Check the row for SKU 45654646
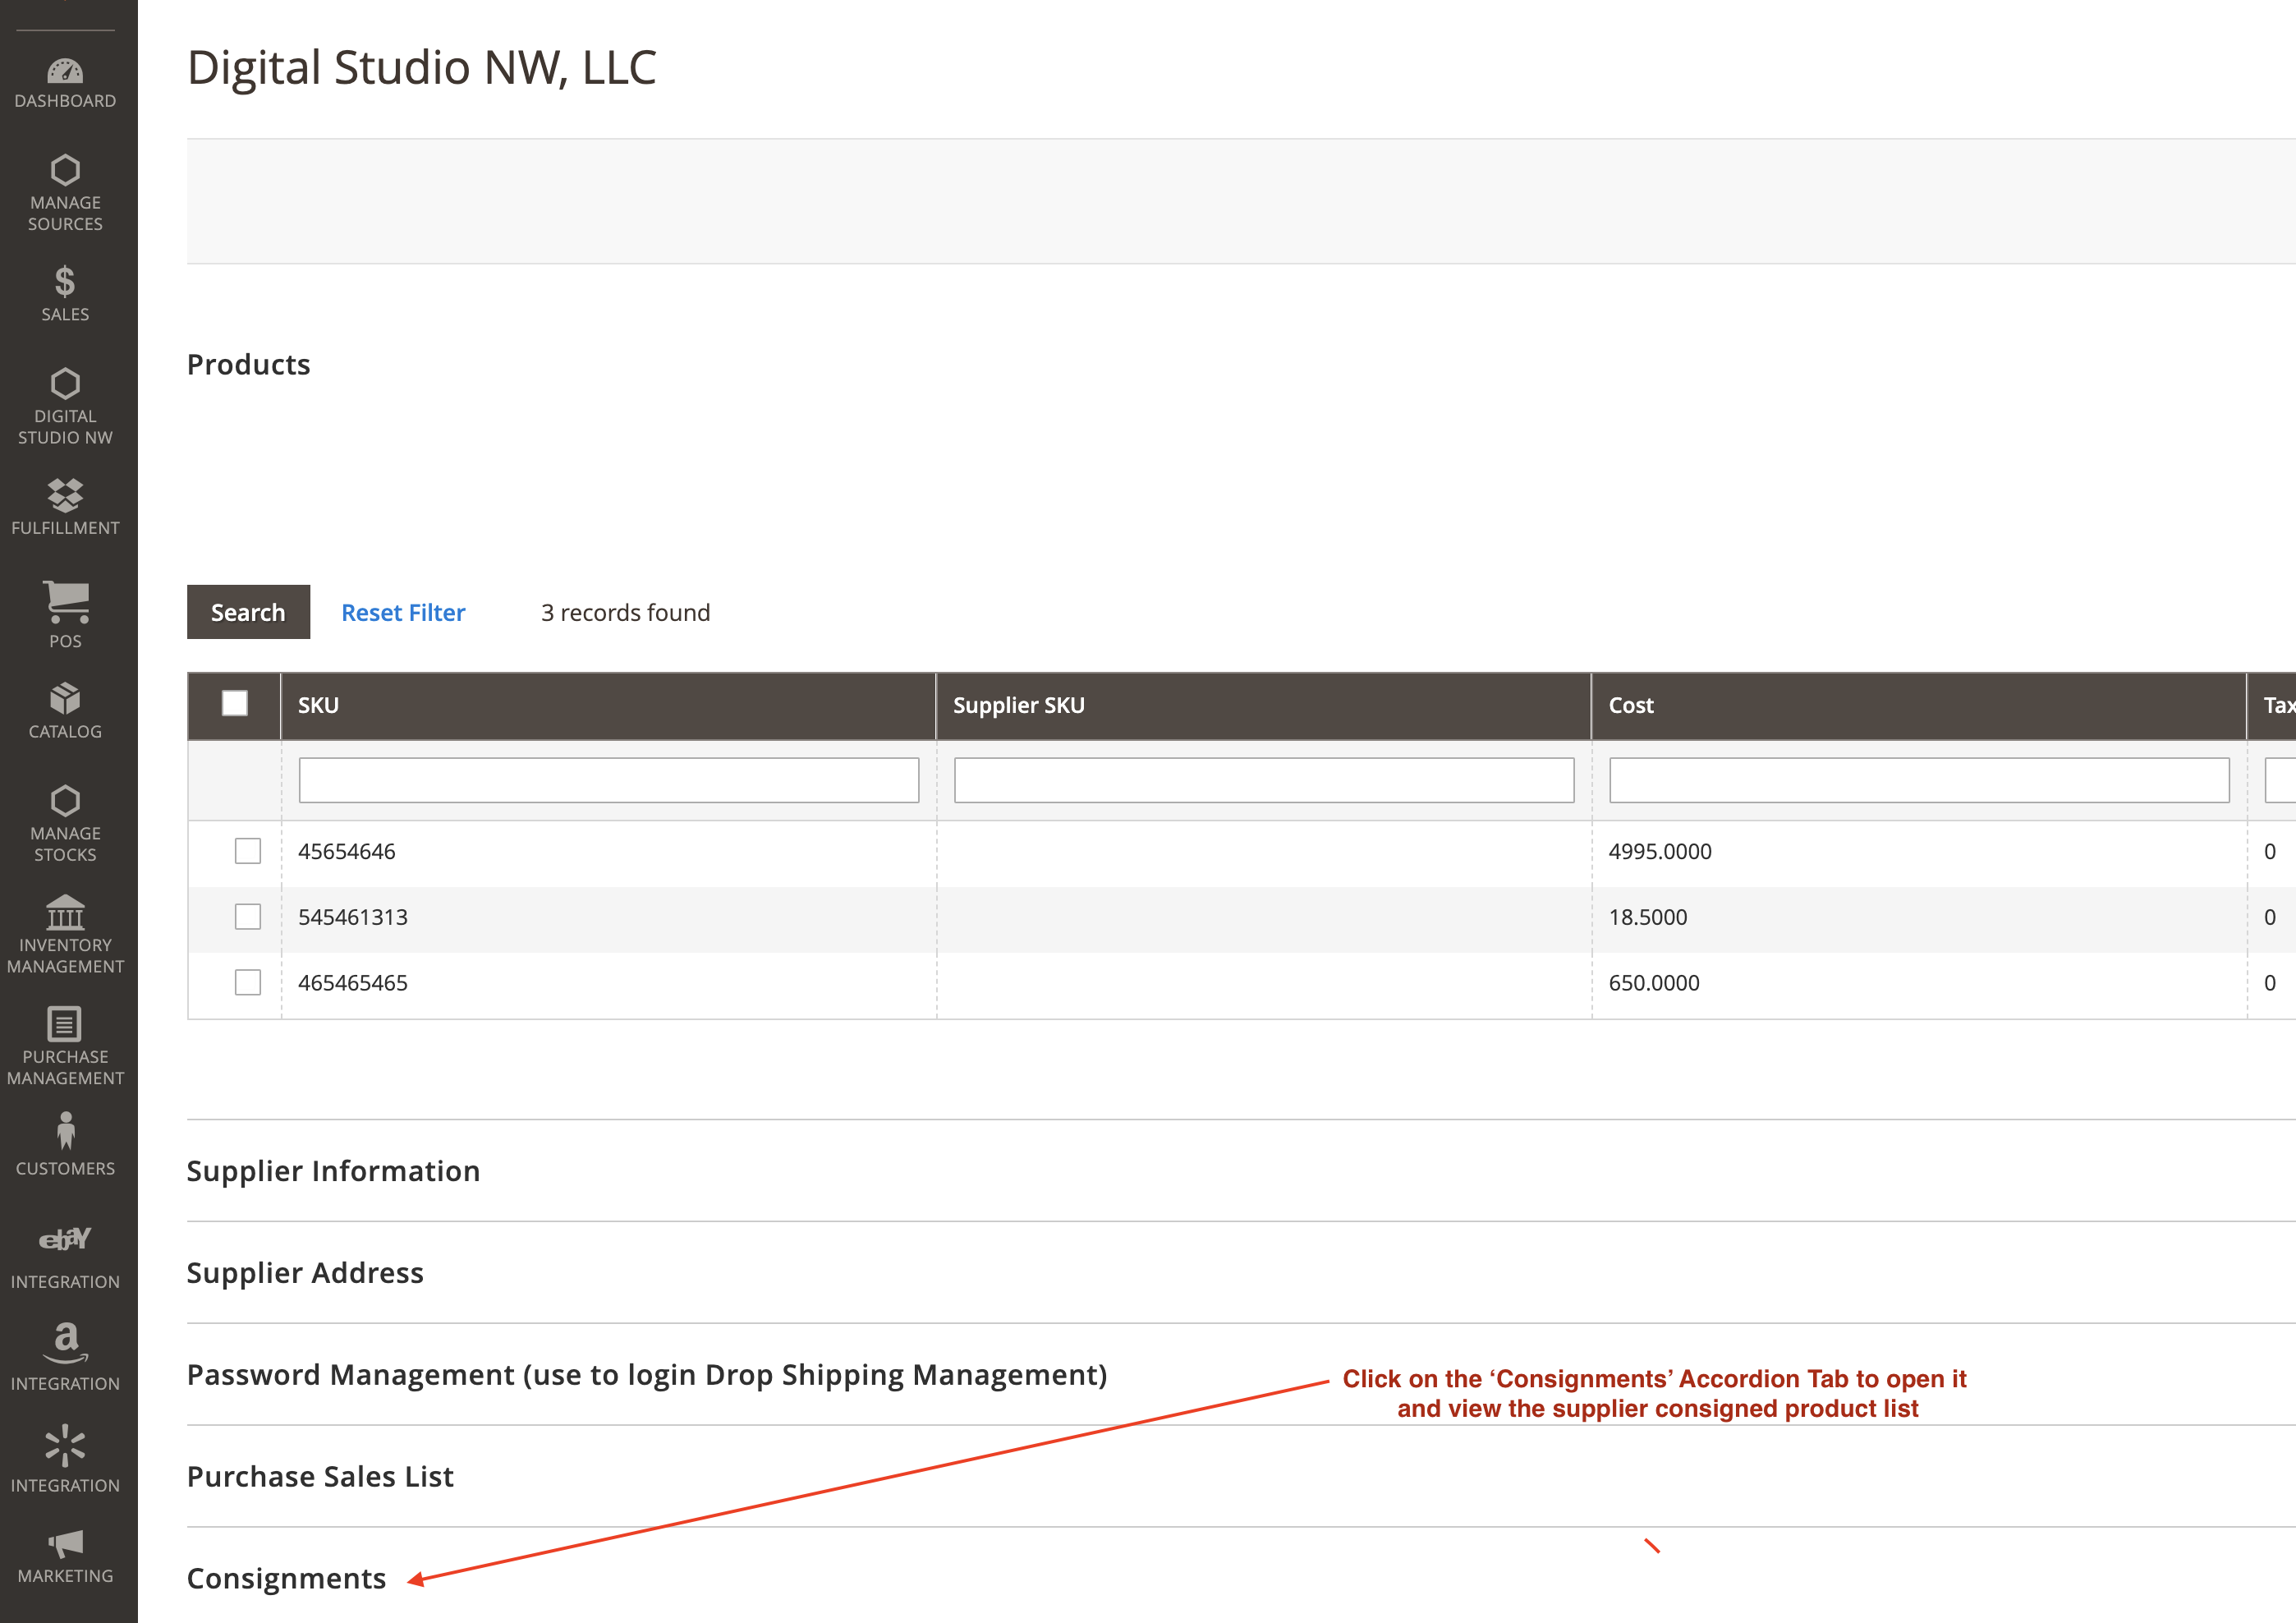This screenshot has width=2296, height=1623. click(x=247, y=851)
